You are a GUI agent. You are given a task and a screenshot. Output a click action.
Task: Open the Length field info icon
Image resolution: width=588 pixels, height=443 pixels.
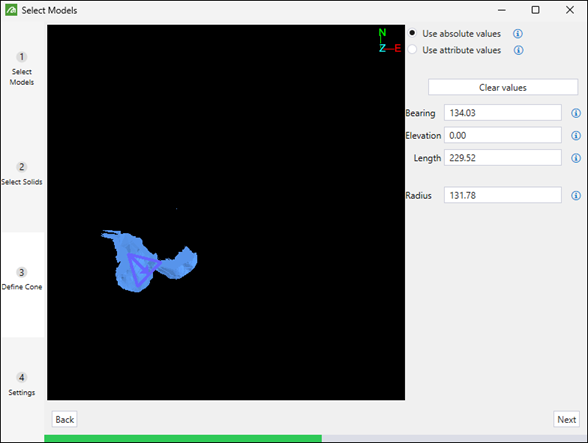pos(576,158)
